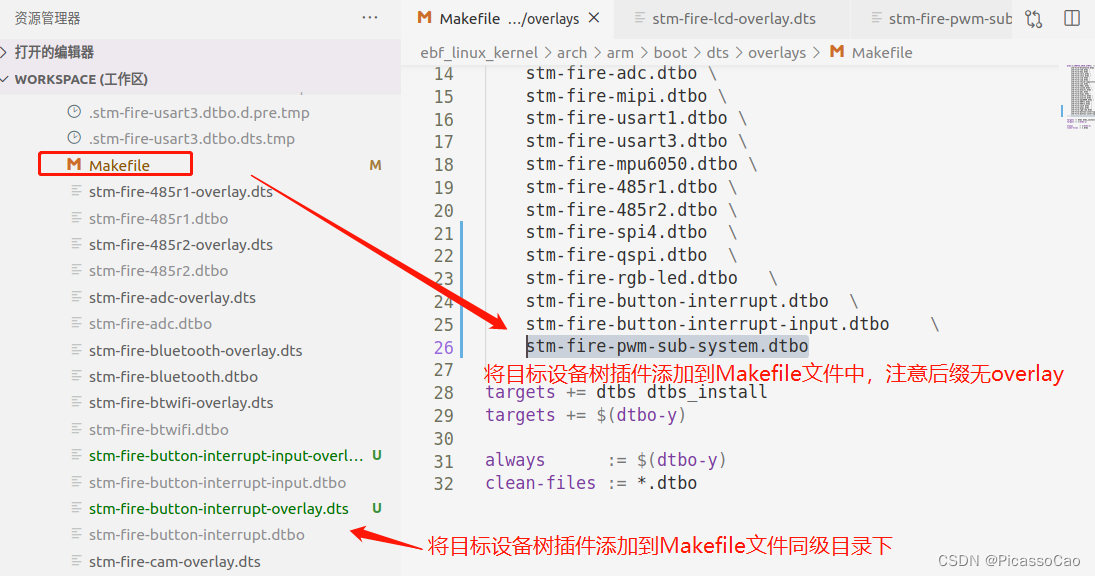Open the compare changes icon in editor toolbar
1095x576 pixels.
(x=1034, y=19)
